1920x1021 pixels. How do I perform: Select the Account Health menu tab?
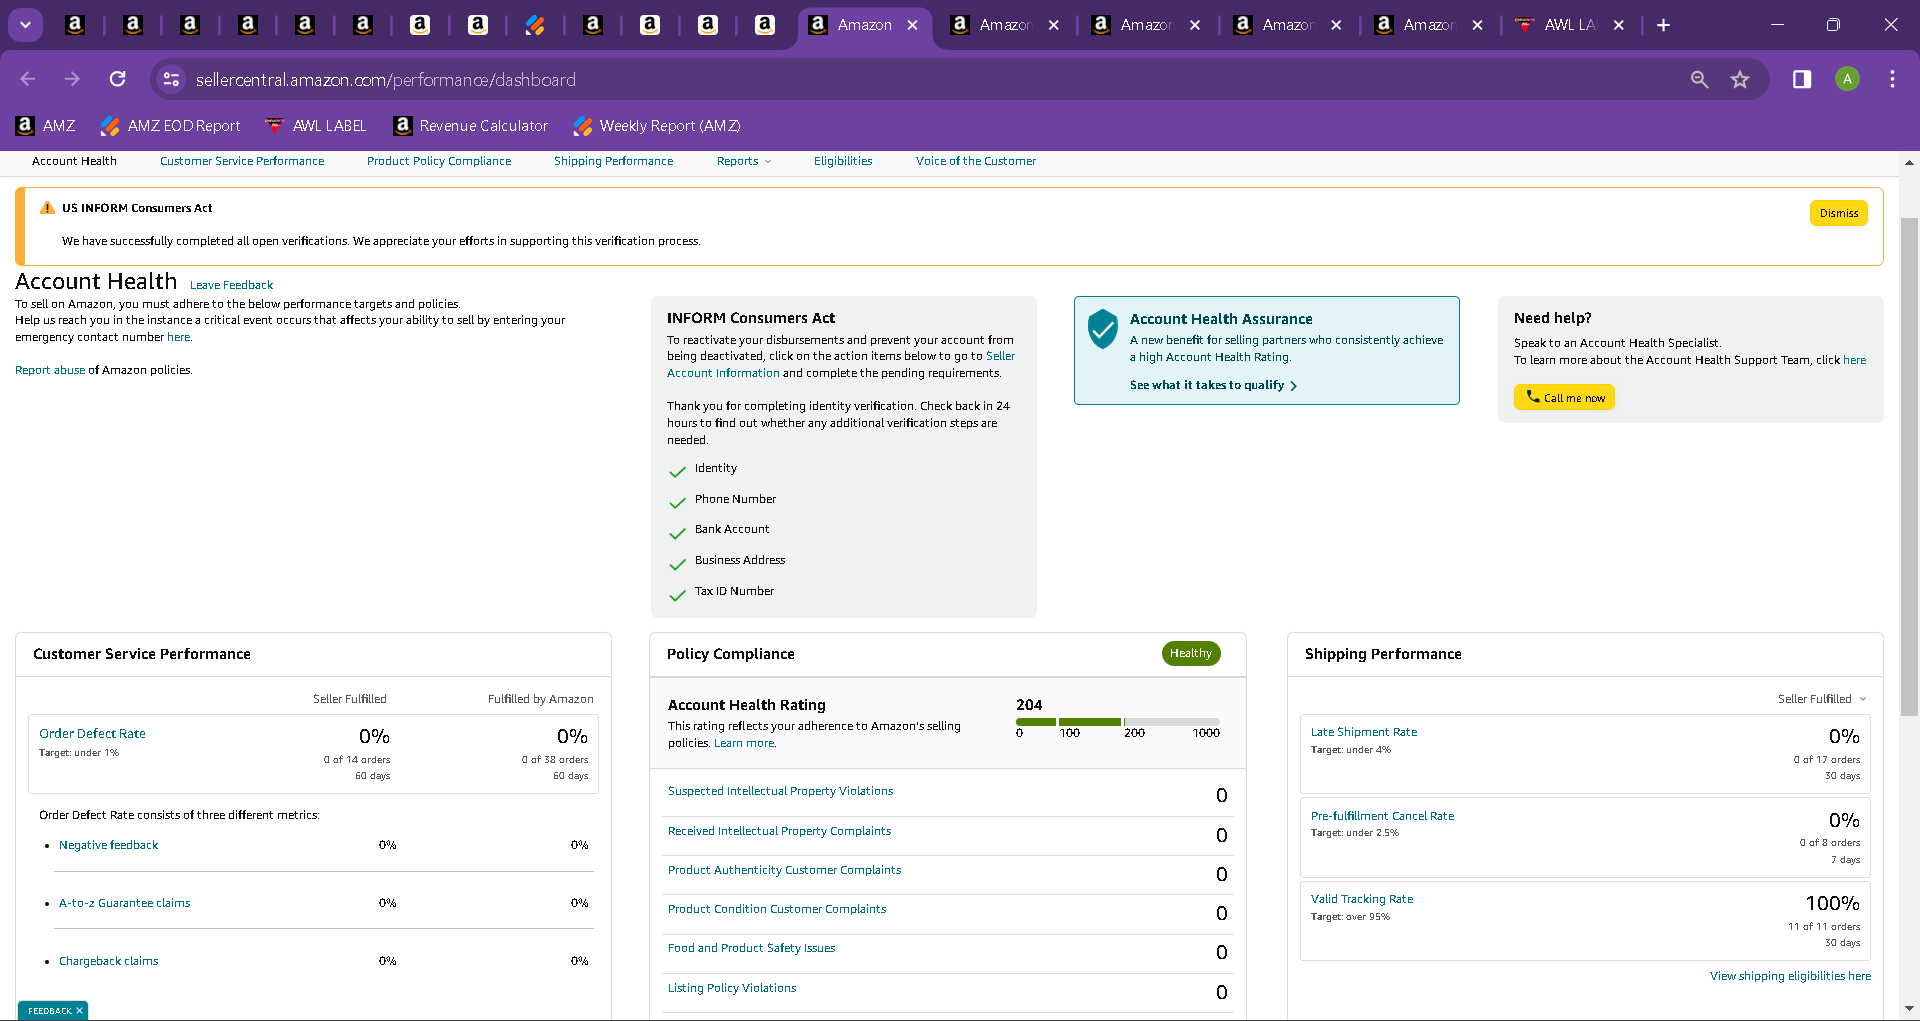(x=74, y=161)
